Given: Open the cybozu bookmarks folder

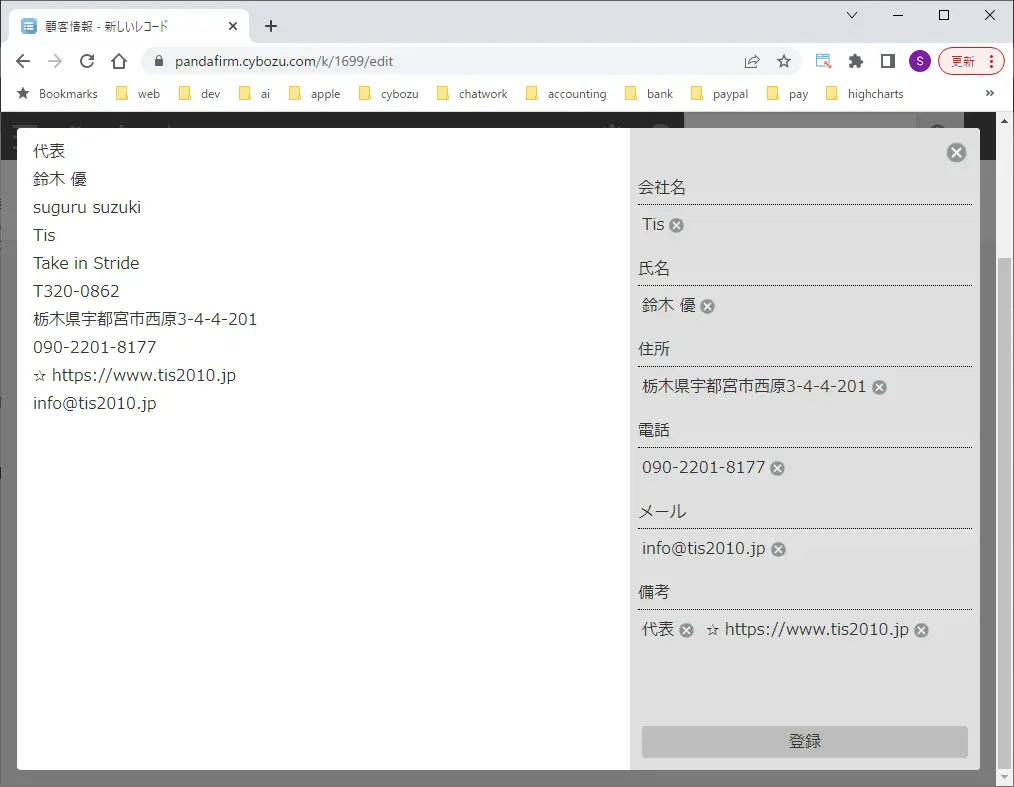Looking at the screenshot, I should click(x=389, y=94).
